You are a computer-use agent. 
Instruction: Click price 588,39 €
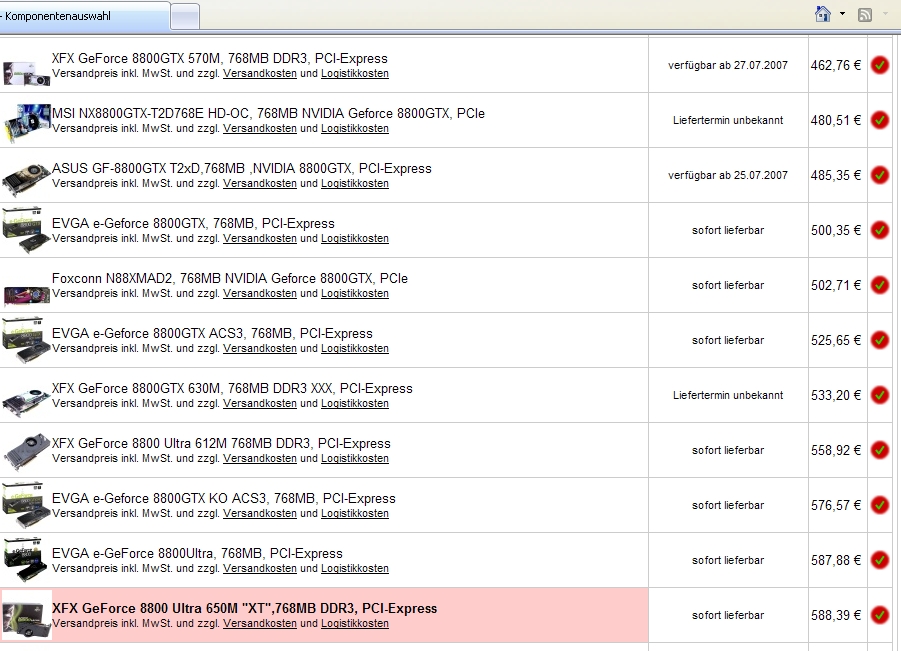pyautogui.click(x=836, y=615)
